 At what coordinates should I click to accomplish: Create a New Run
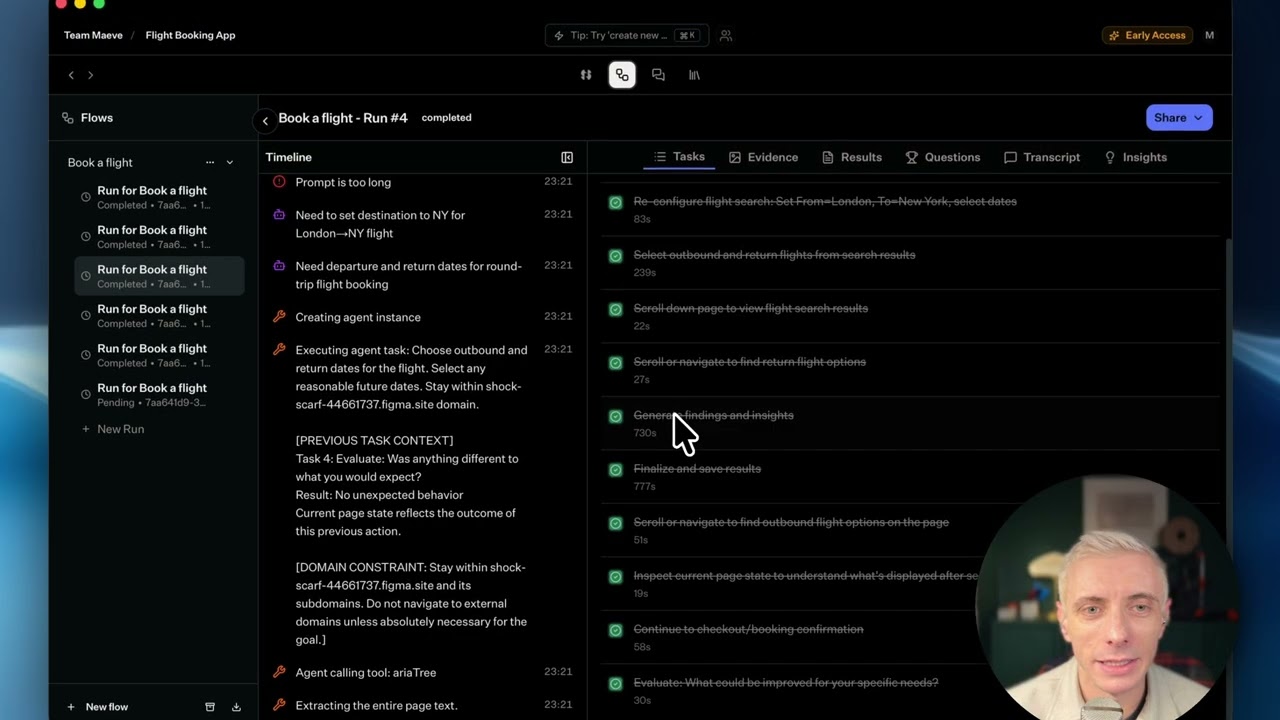(x=112, y=429)
